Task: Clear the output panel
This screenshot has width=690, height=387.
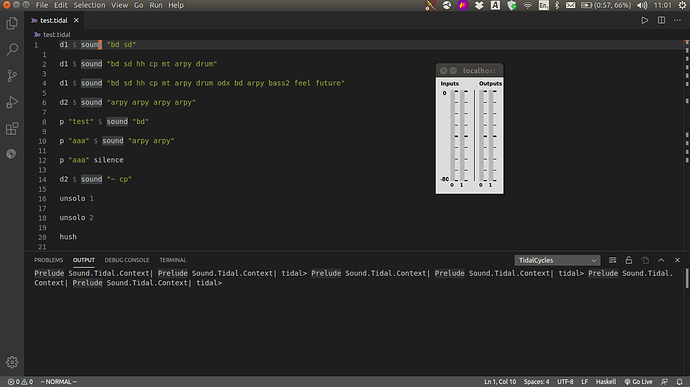Action: point(612,260)
